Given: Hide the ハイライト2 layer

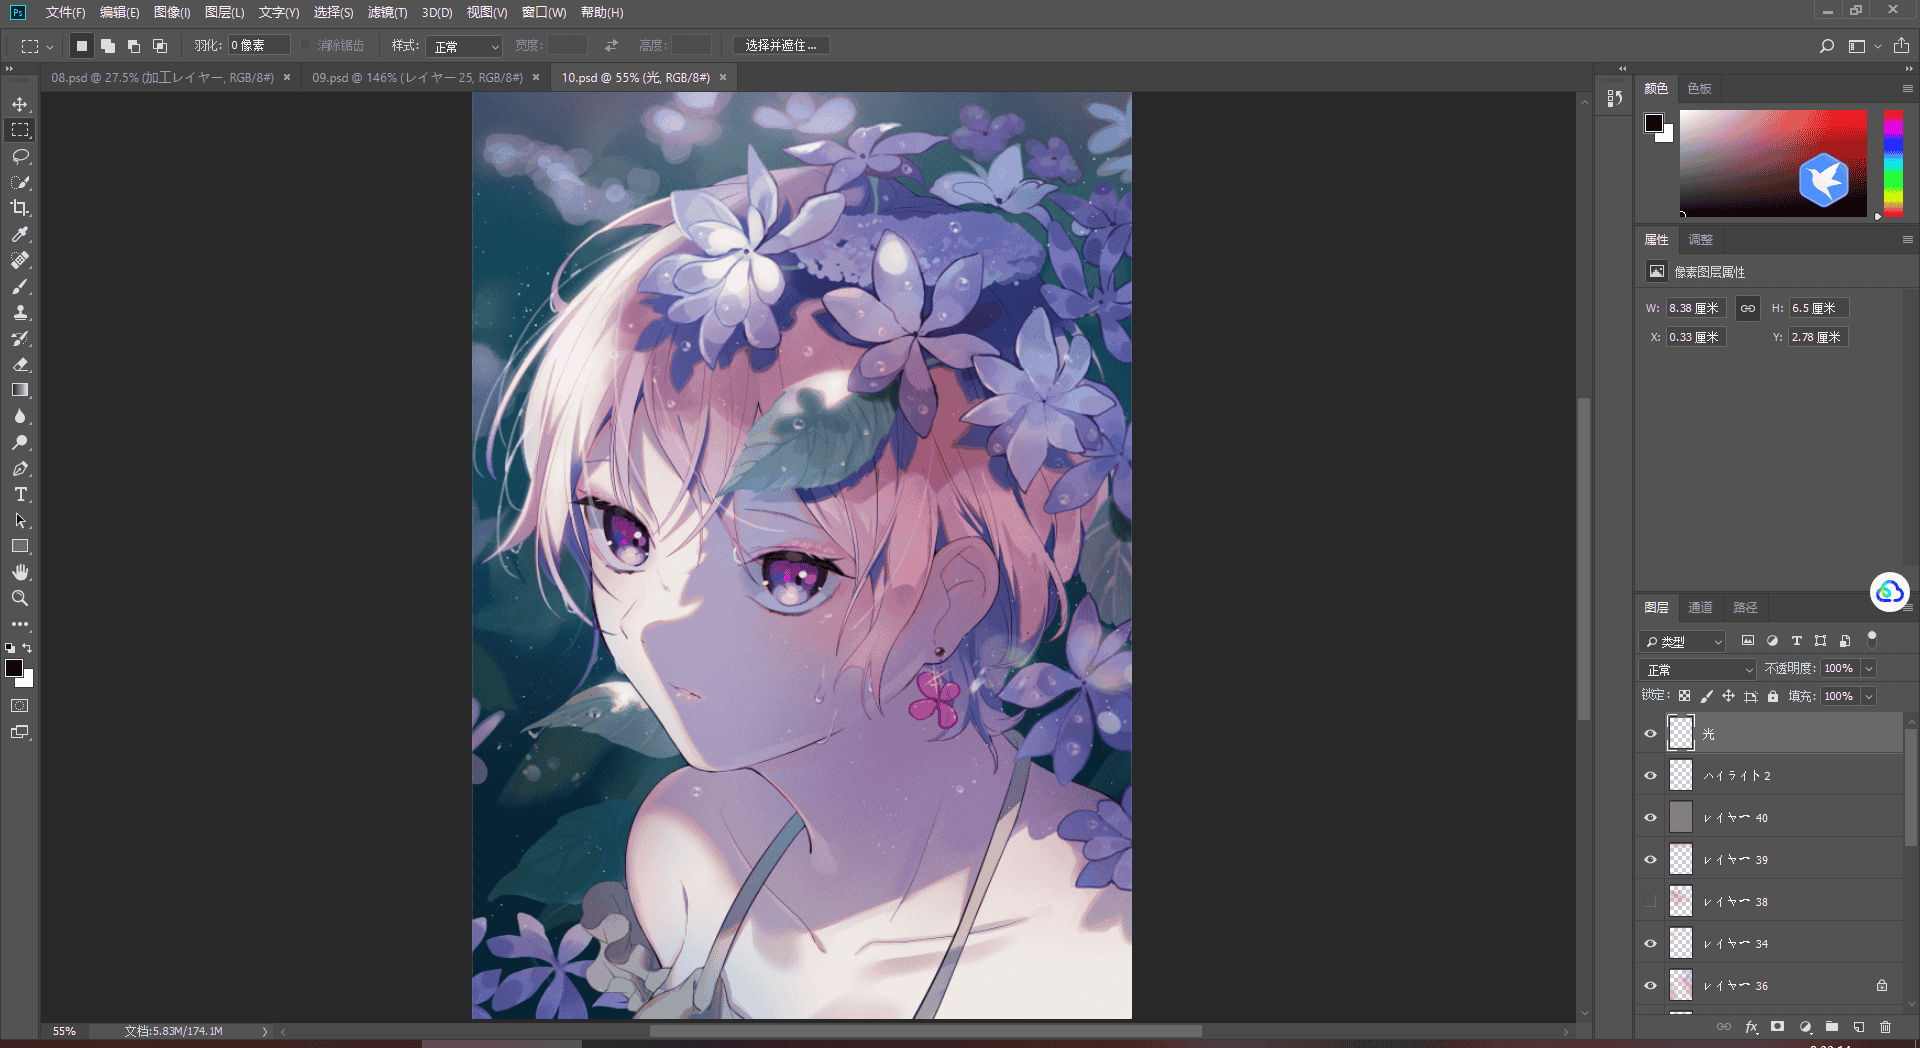Looking at the screenshot, I should coord(1650,776).
